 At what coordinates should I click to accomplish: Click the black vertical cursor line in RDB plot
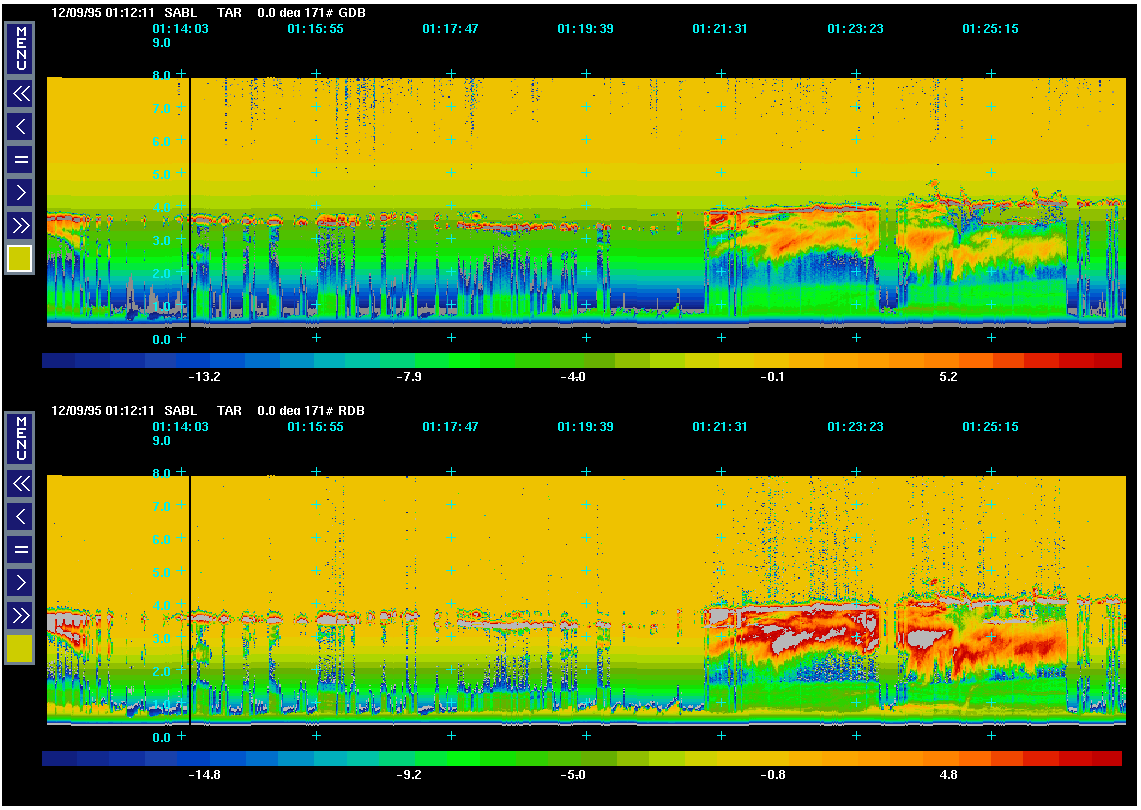pos(189,600)
